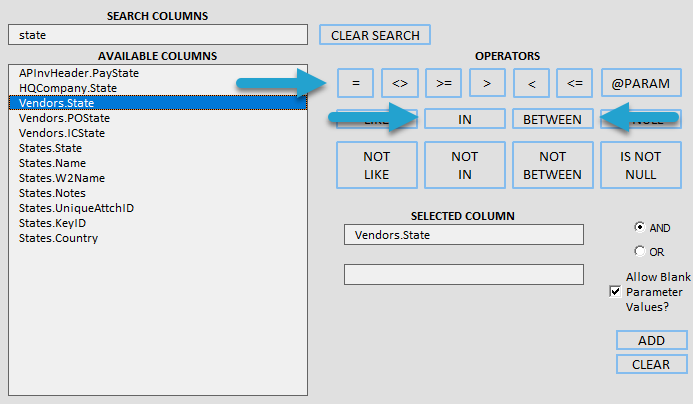Uncheck Allow Blank Parameter Values checkbox
Screen dimensions: 693x404
pos(615,291)
